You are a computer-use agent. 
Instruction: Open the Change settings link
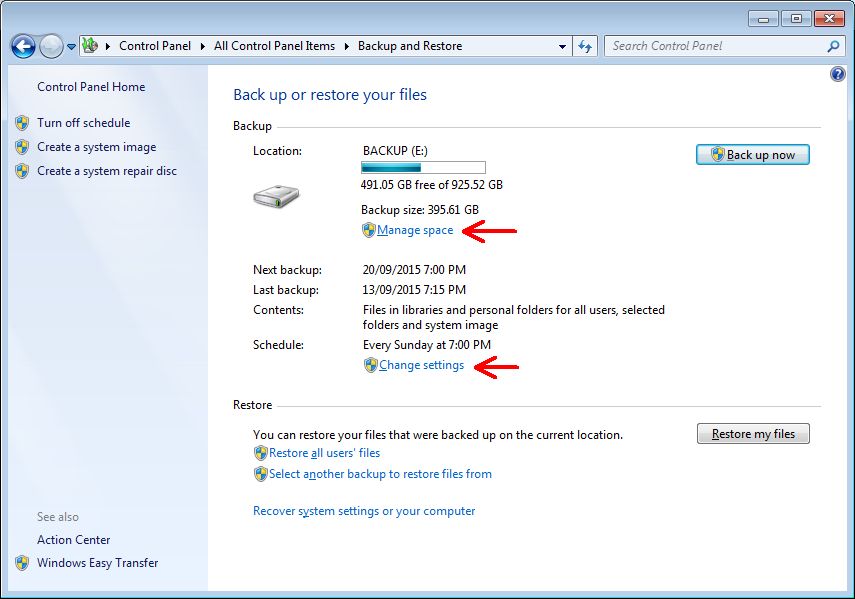(x=421, y=365)
